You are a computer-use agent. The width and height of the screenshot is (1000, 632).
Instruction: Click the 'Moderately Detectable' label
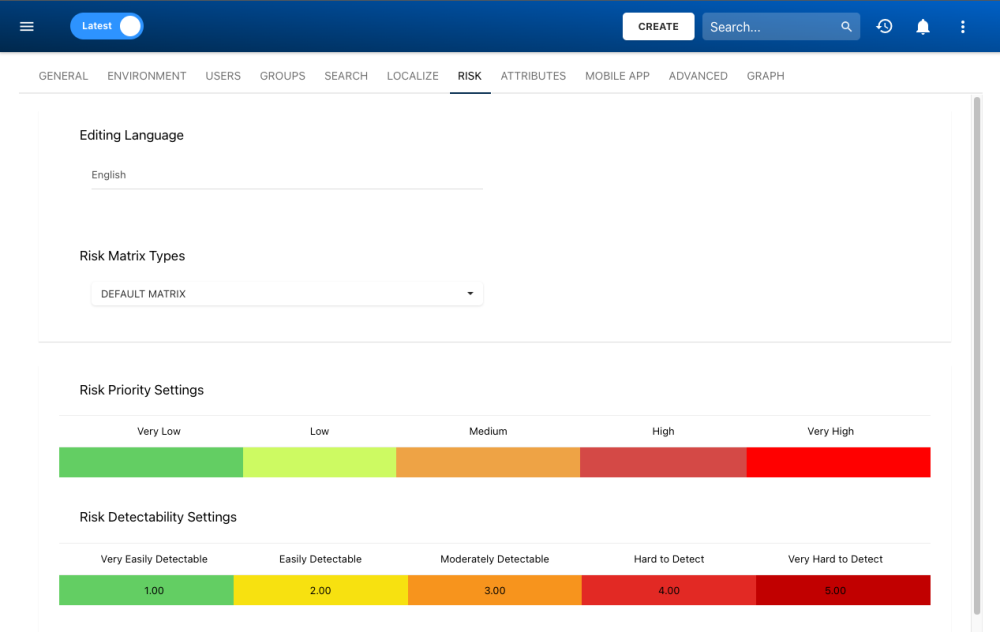494,559
